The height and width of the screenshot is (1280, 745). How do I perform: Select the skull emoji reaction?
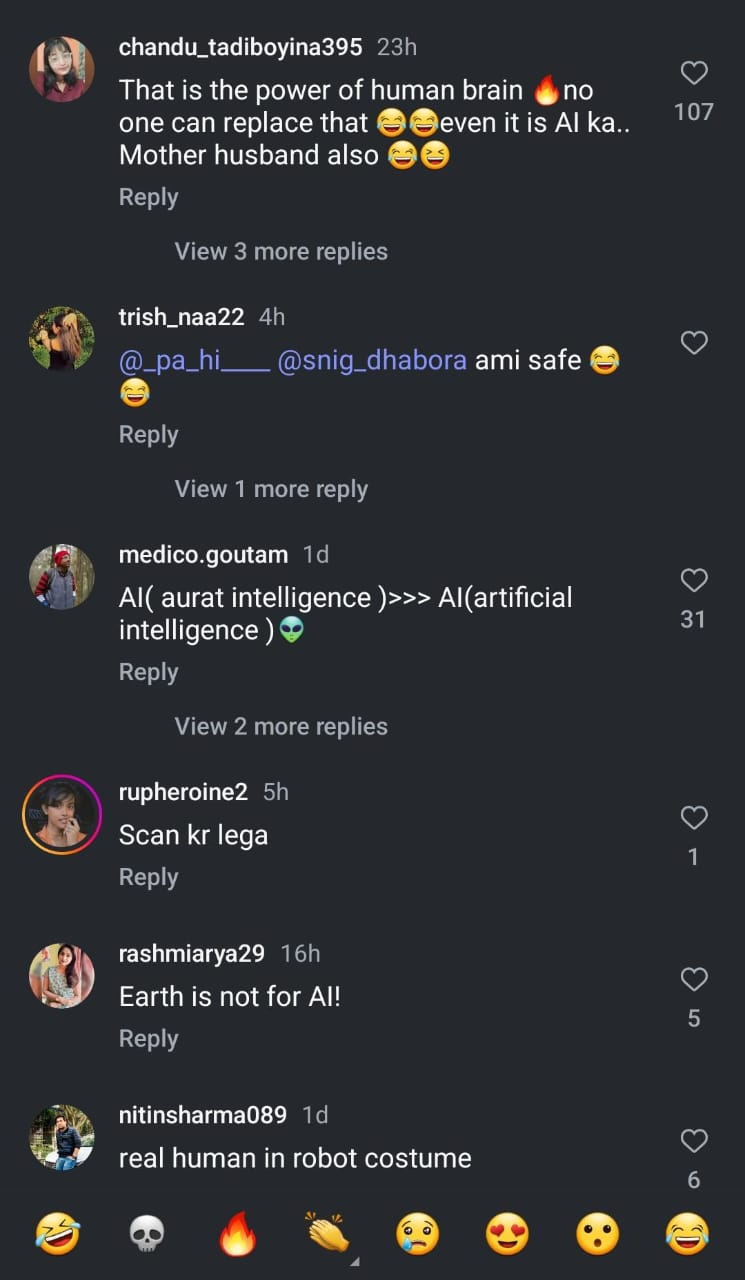[x=146, y=1234]
